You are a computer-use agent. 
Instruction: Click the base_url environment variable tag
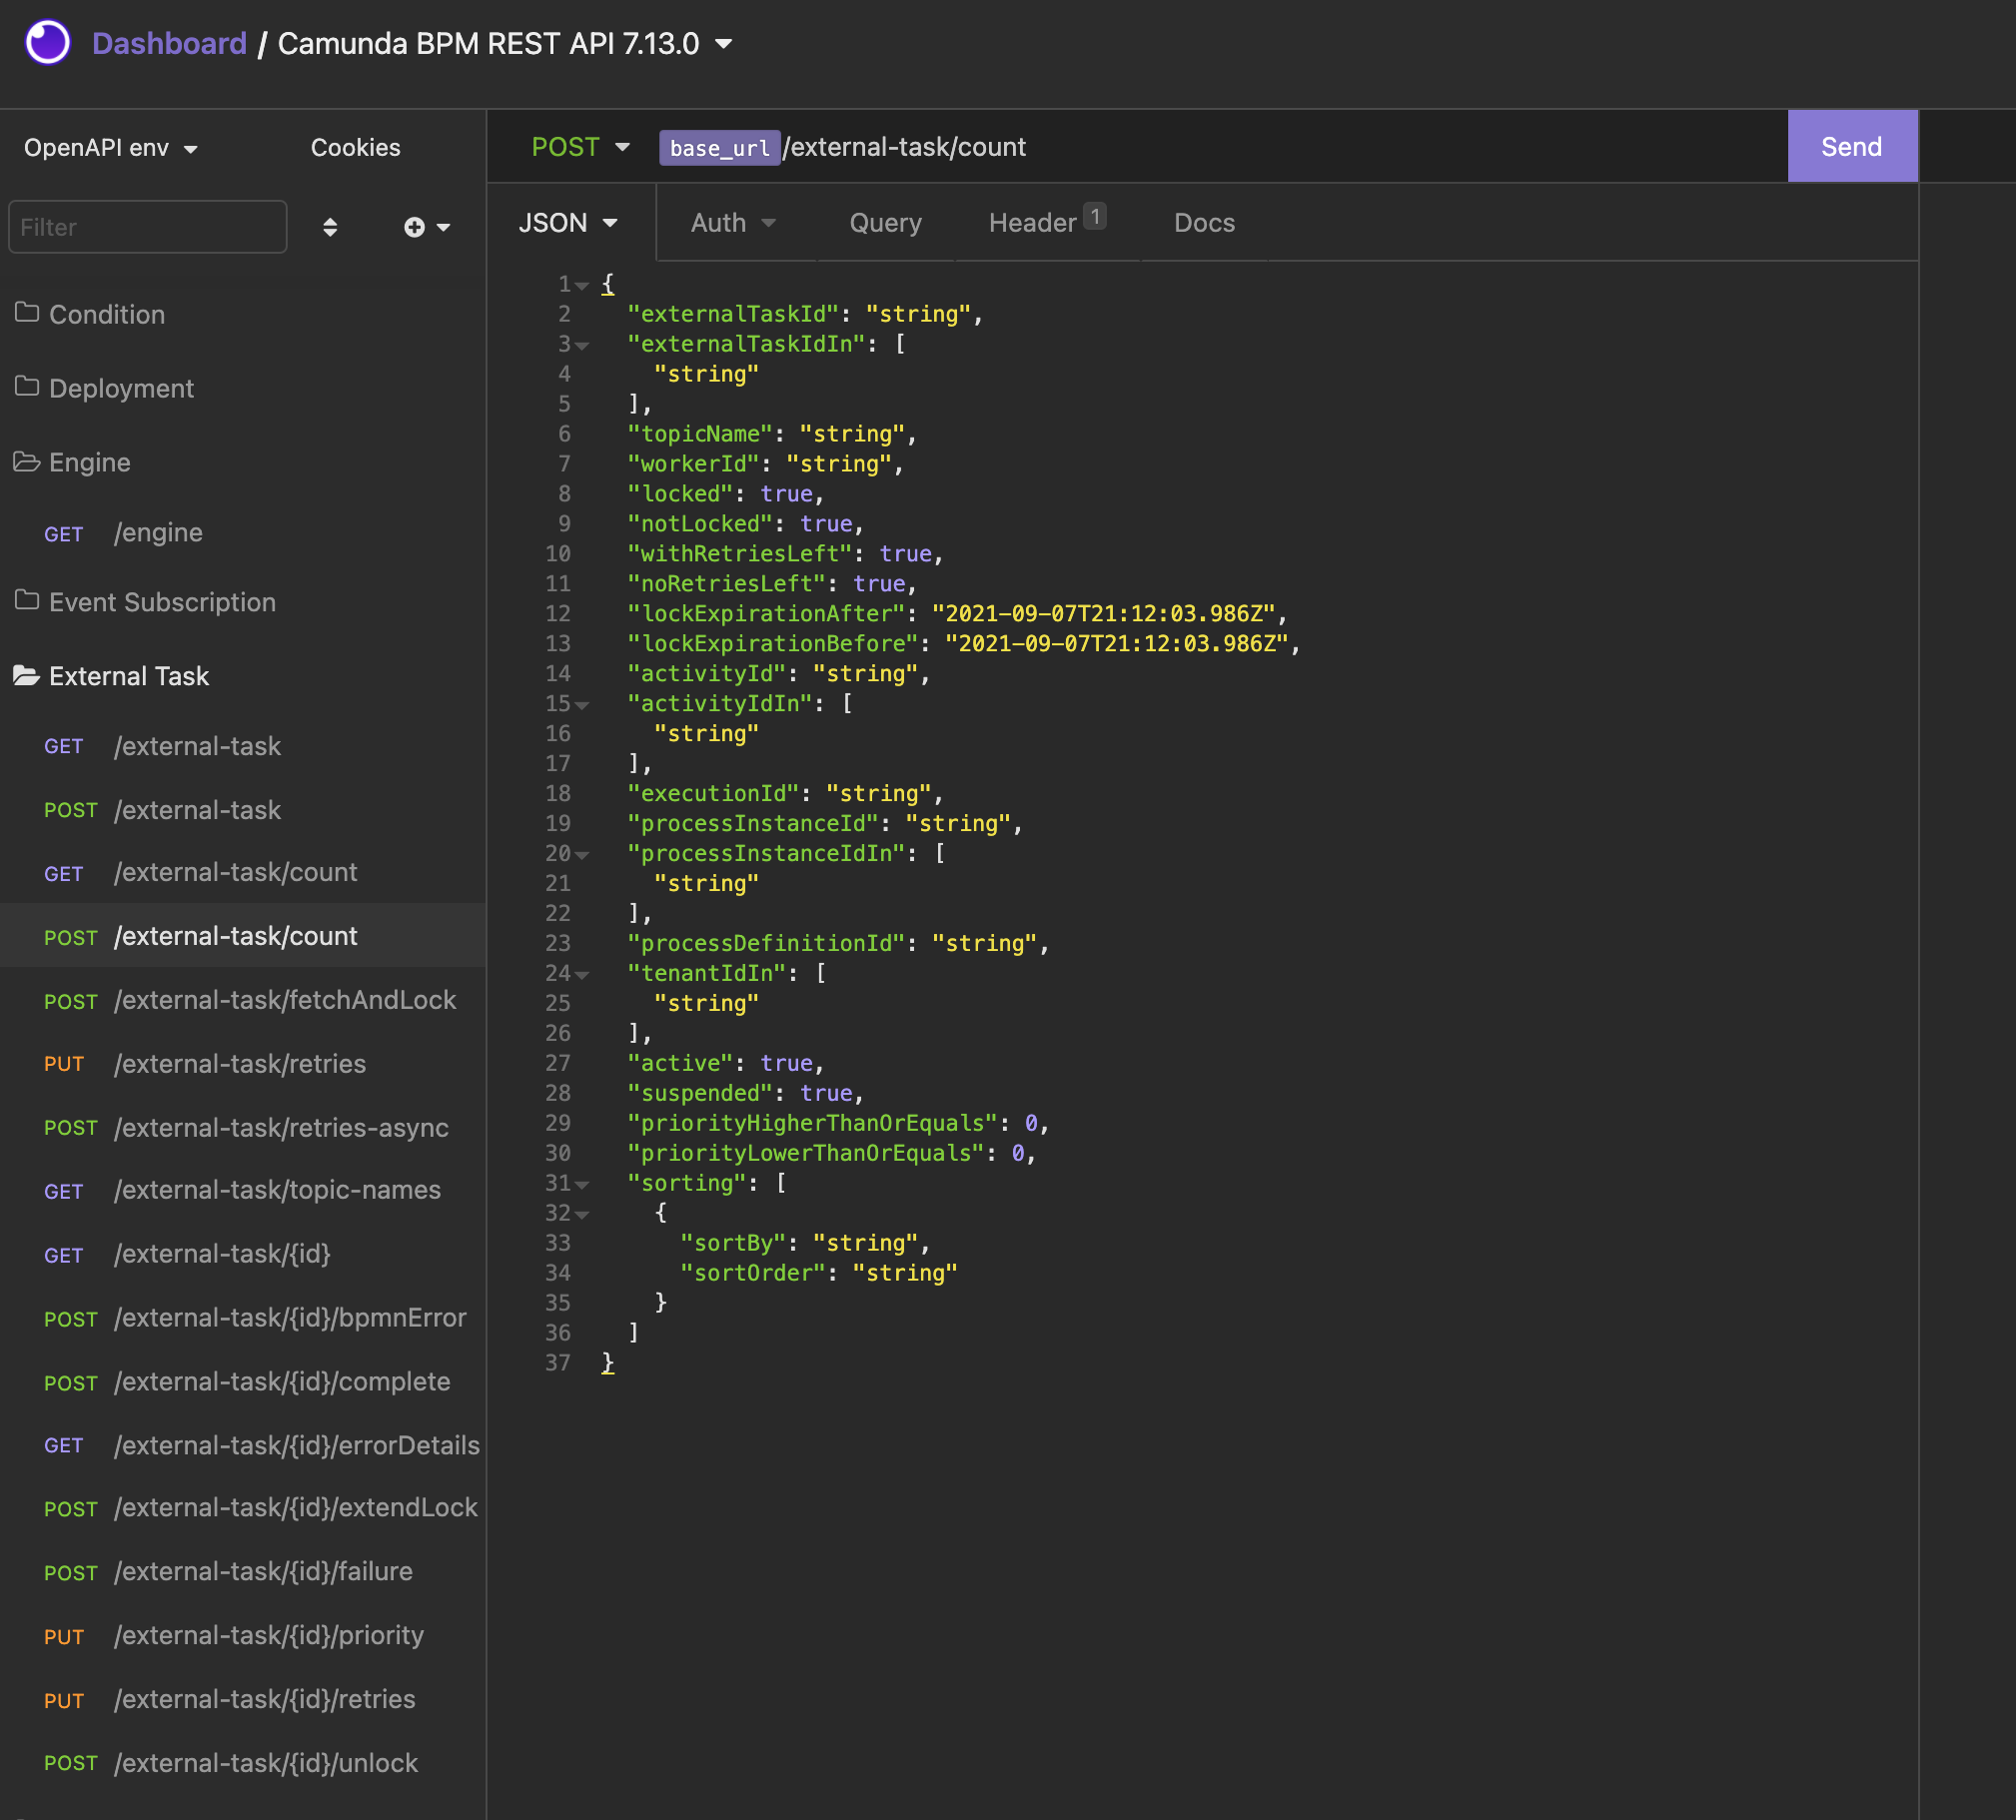tap(719, 148)
